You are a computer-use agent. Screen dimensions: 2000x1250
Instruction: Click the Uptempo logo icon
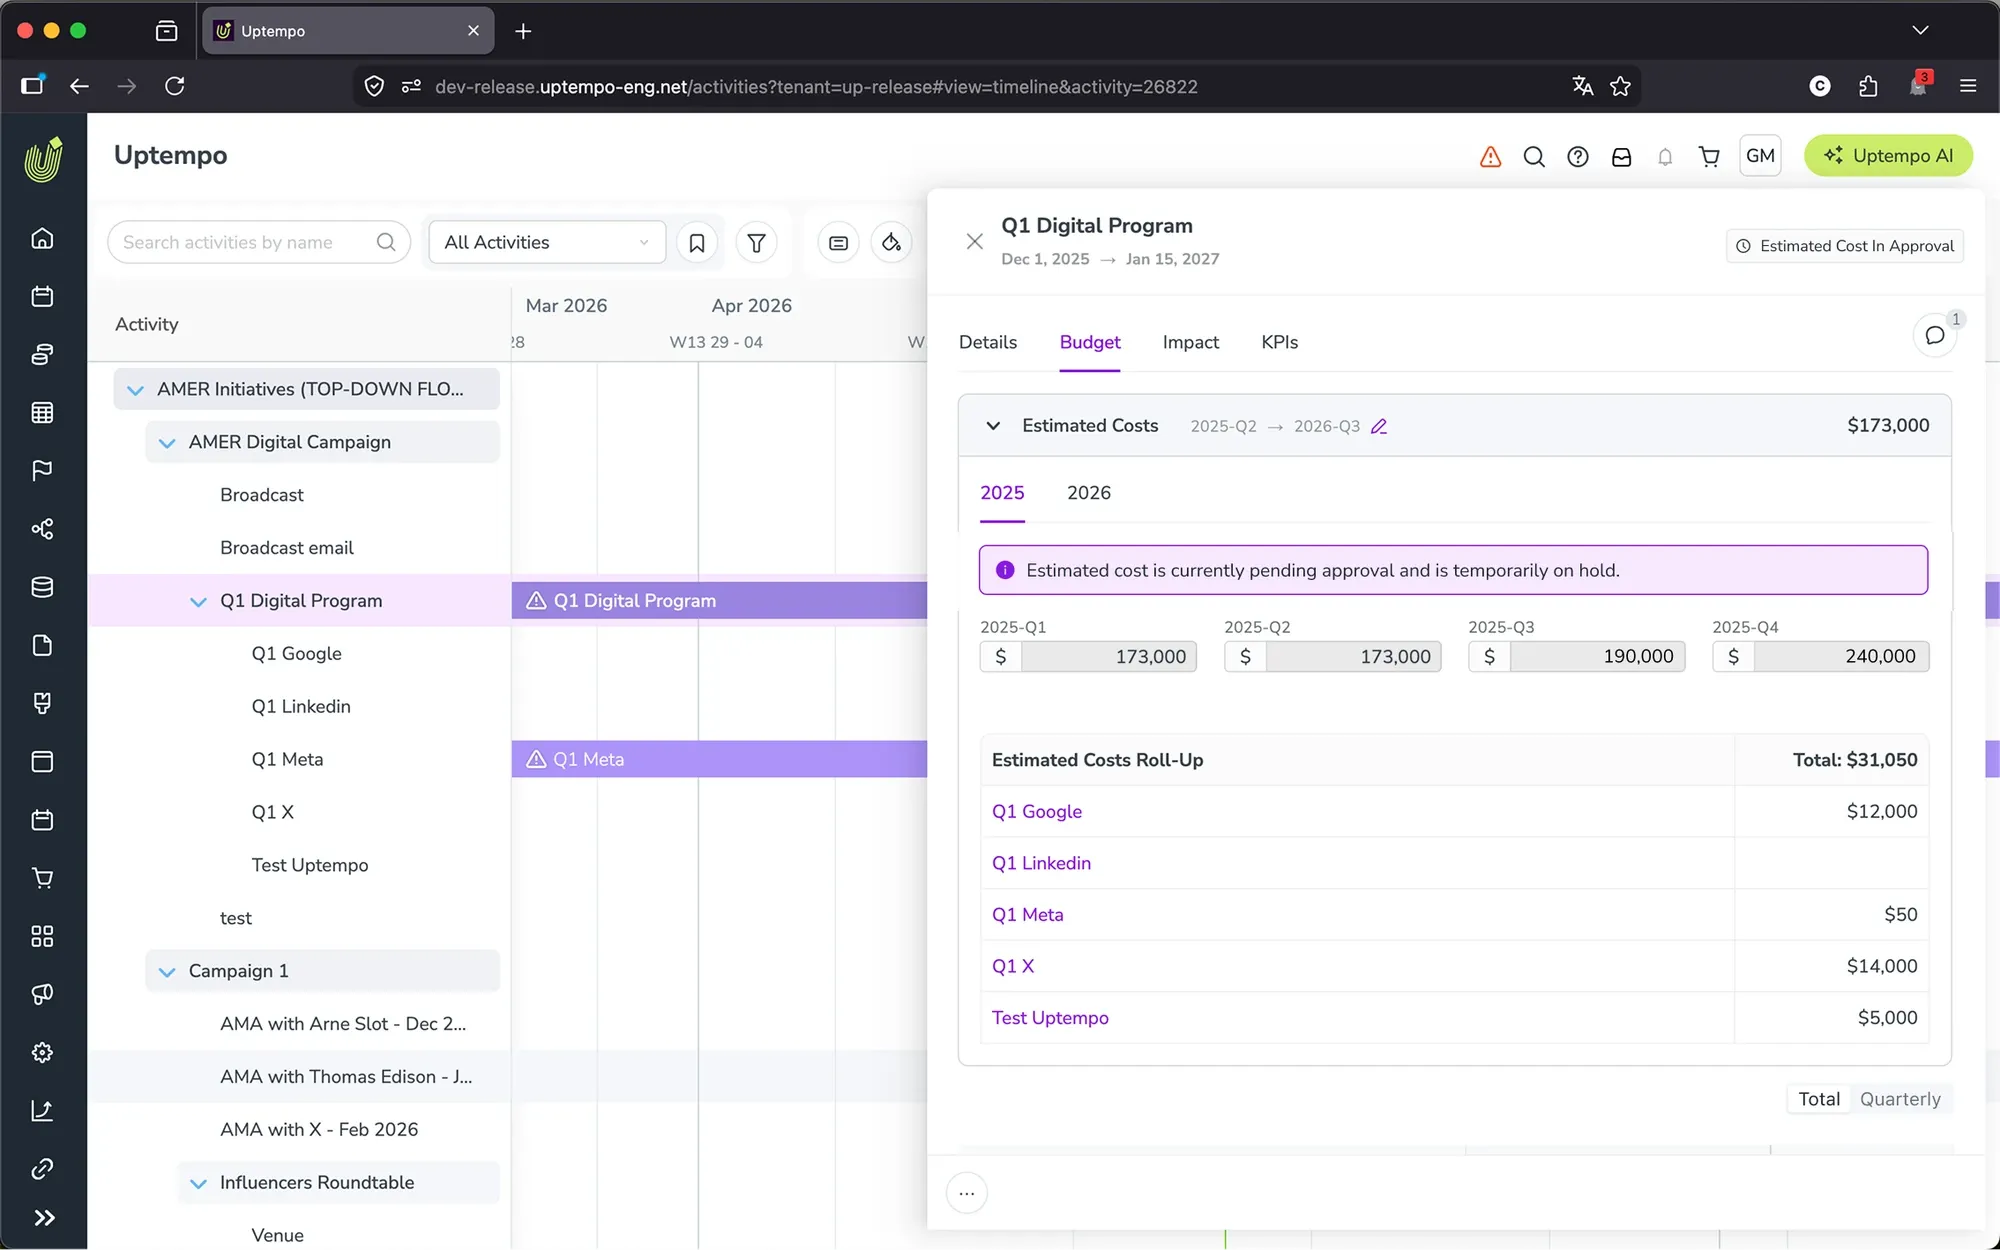43,159
